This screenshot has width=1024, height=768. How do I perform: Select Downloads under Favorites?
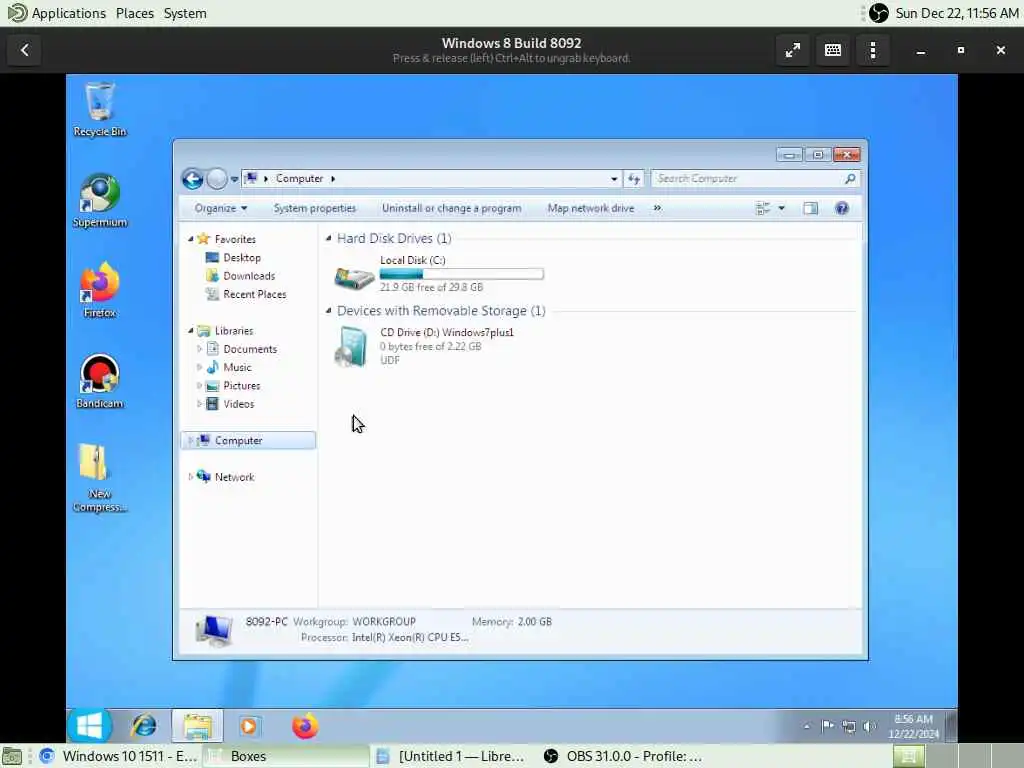(x=248, y=276)
